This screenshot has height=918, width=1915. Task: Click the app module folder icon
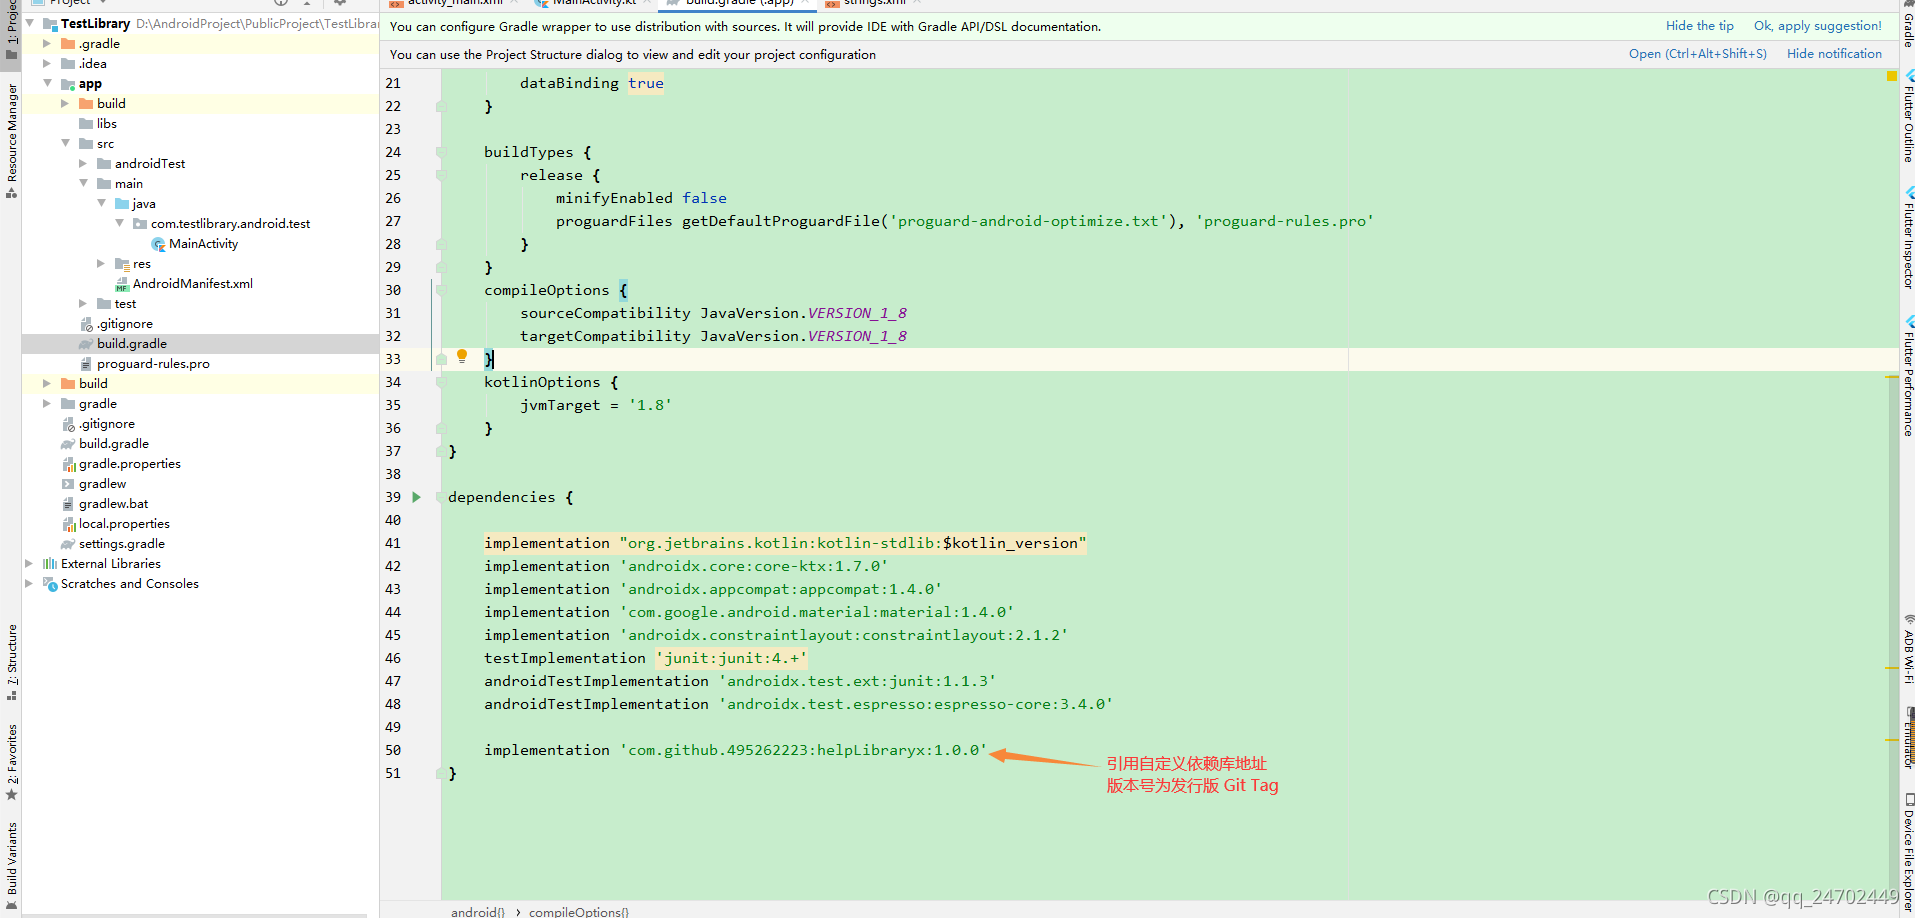pyautogui.click(x=68, y=84)
